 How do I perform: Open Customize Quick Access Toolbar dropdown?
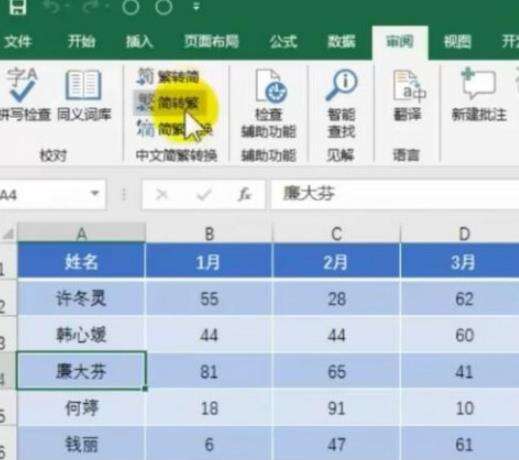(x=196, y=7)
